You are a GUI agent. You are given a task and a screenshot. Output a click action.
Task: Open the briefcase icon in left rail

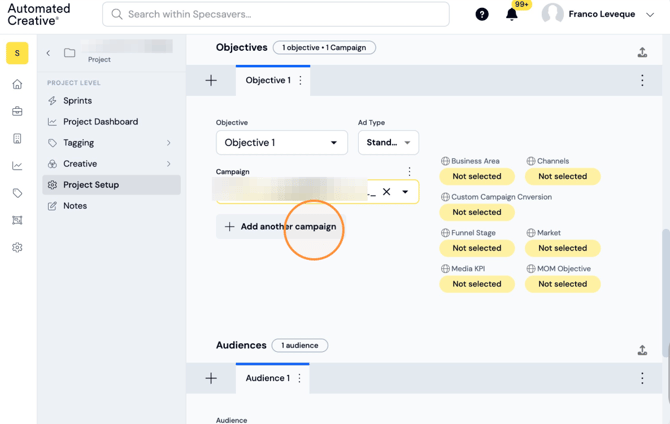(17, 111)
